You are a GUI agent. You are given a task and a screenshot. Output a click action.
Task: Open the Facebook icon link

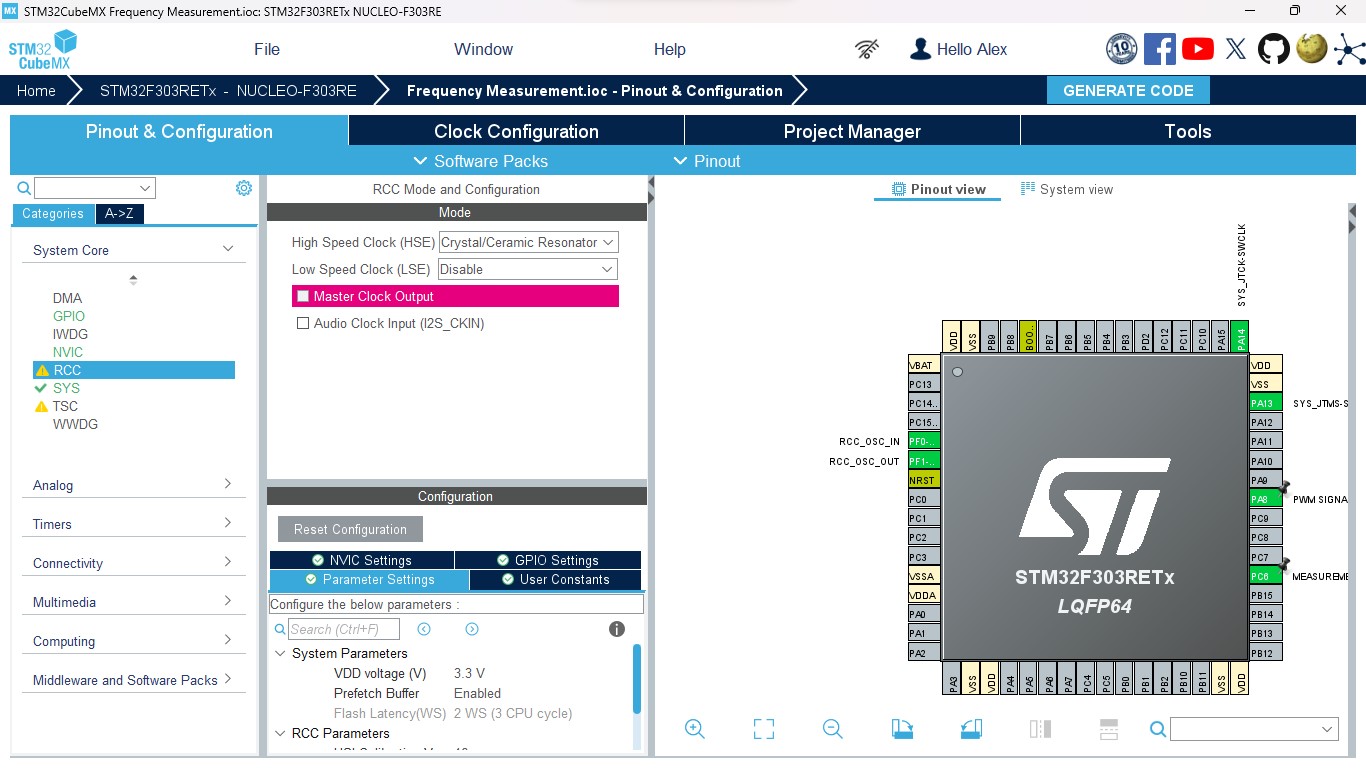point(1160,49)
